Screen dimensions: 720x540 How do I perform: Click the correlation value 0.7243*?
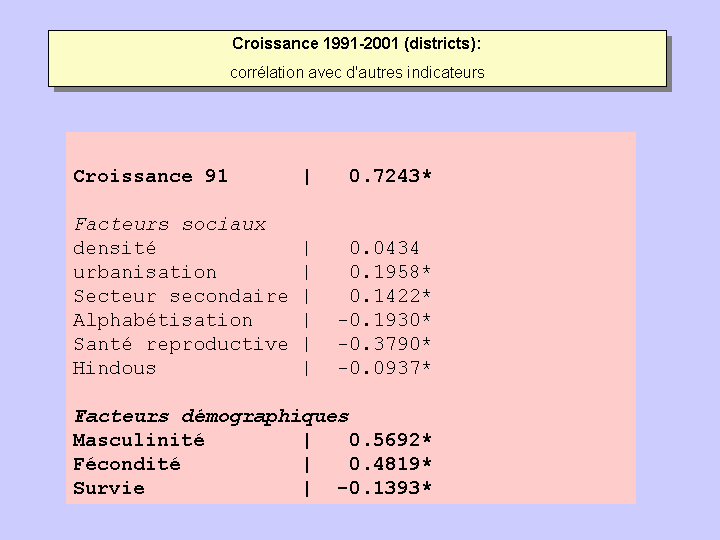(x=390, y=177)
